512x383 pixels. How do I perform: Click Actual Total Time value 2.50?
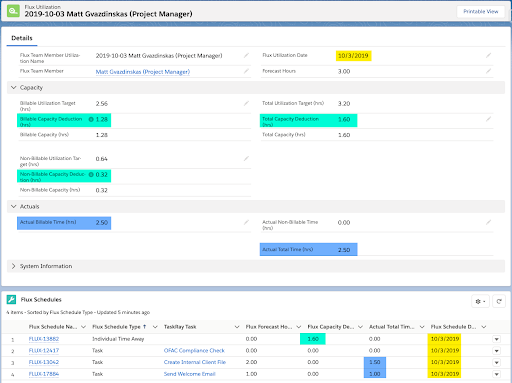[344, 250]
